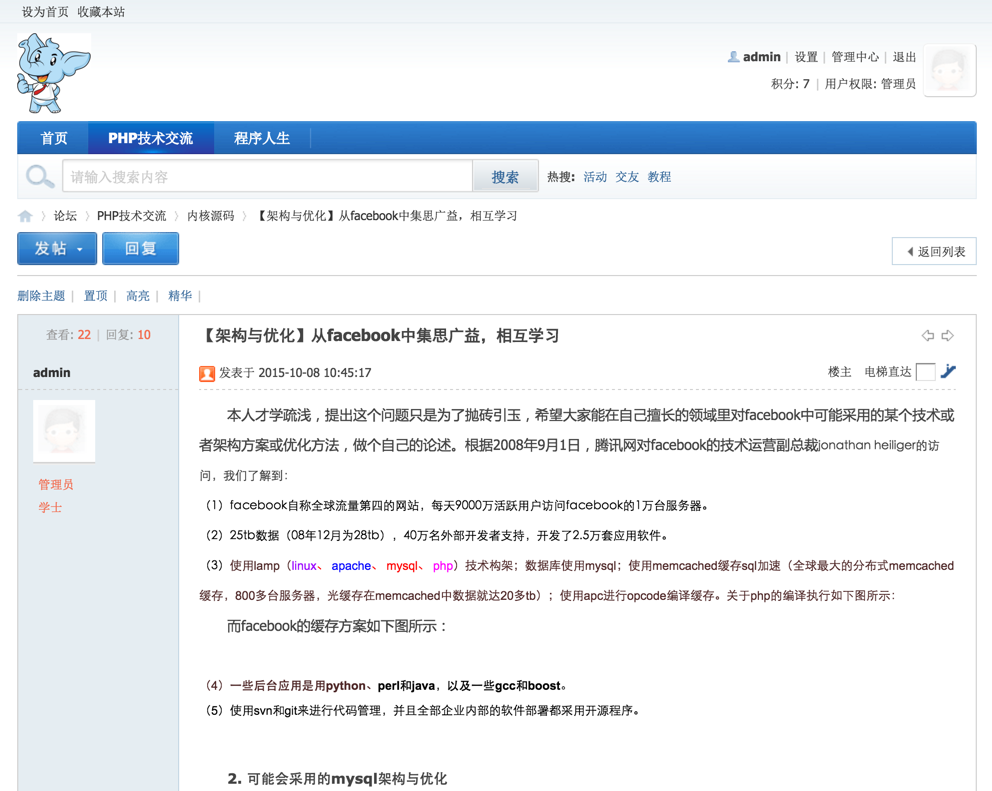Click 删除主题 delete thread link
The height and width of the screenshot is (791, 992).
[41, 296]
